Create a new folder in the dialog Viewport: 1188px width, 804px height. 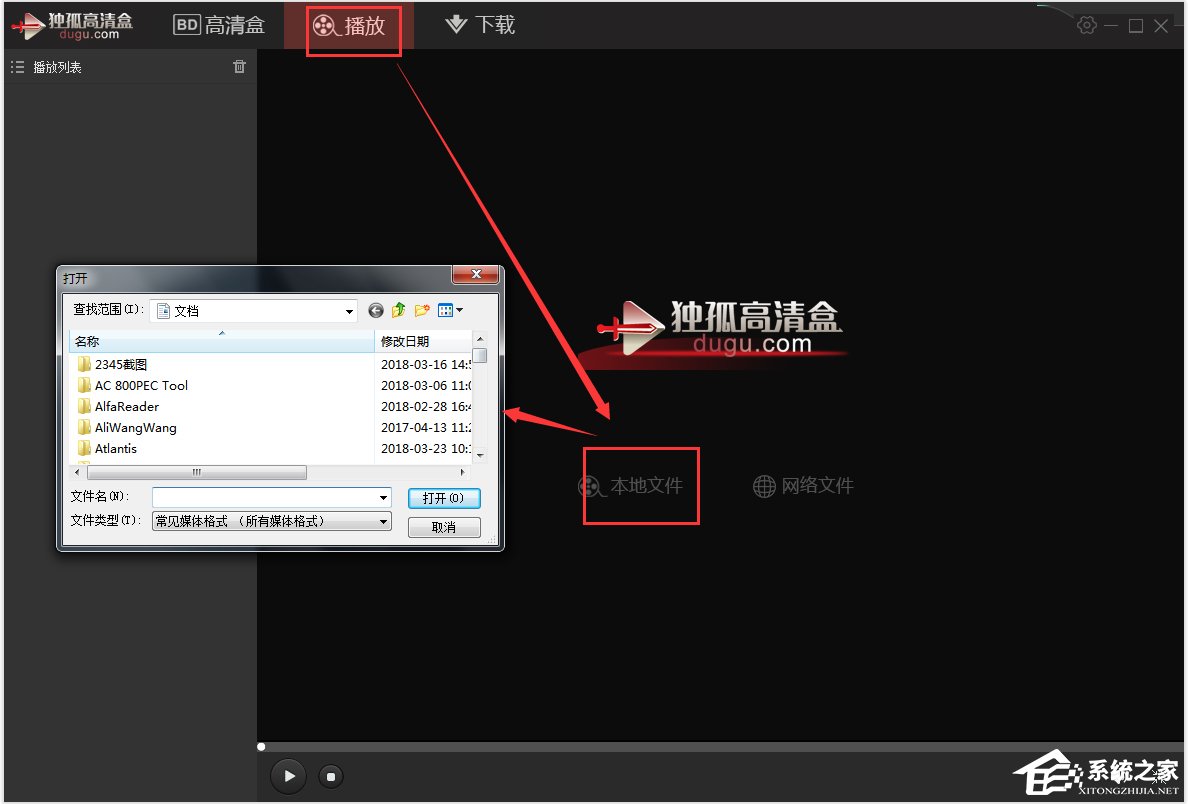[x=421, y=310]
